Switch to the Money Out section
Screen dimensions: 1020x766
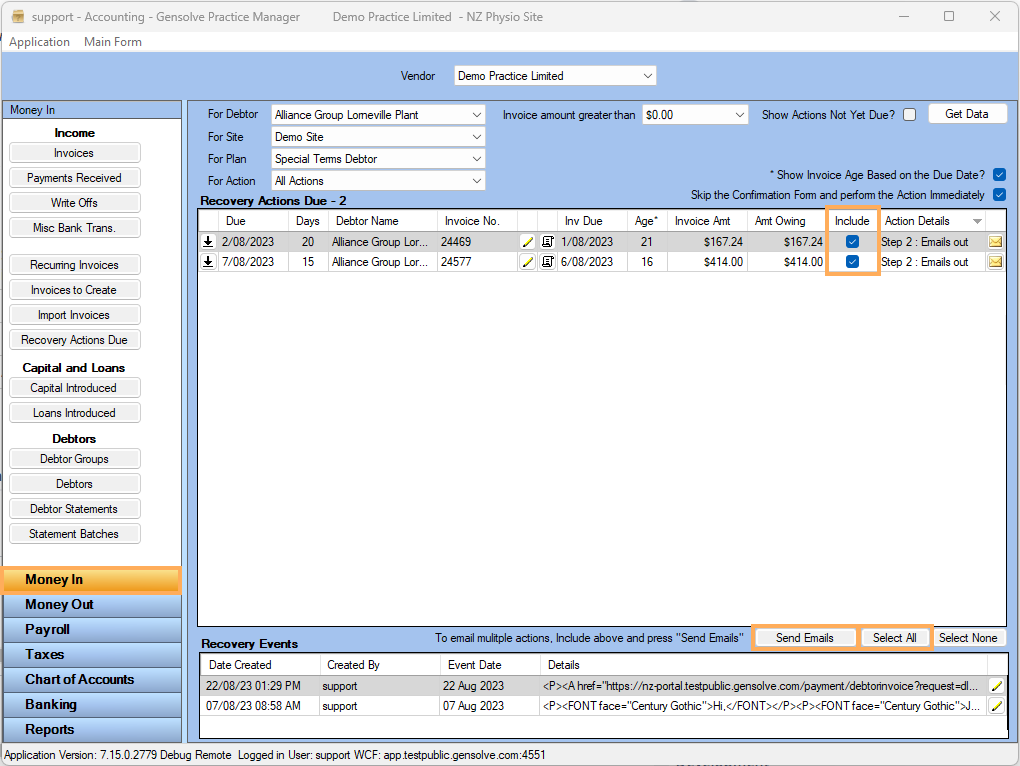[60, 605]
